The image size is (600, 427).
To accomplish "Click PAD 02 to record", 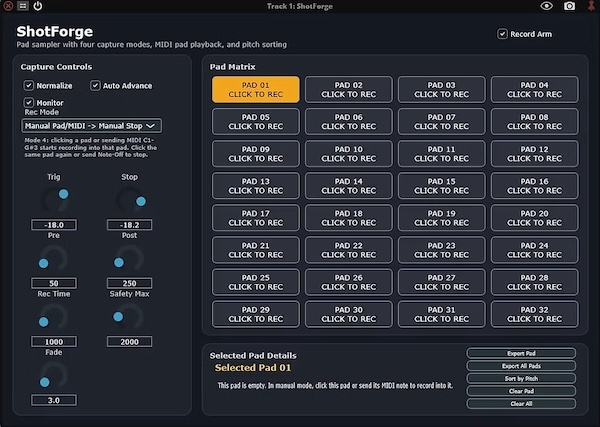I will [349, 90].
